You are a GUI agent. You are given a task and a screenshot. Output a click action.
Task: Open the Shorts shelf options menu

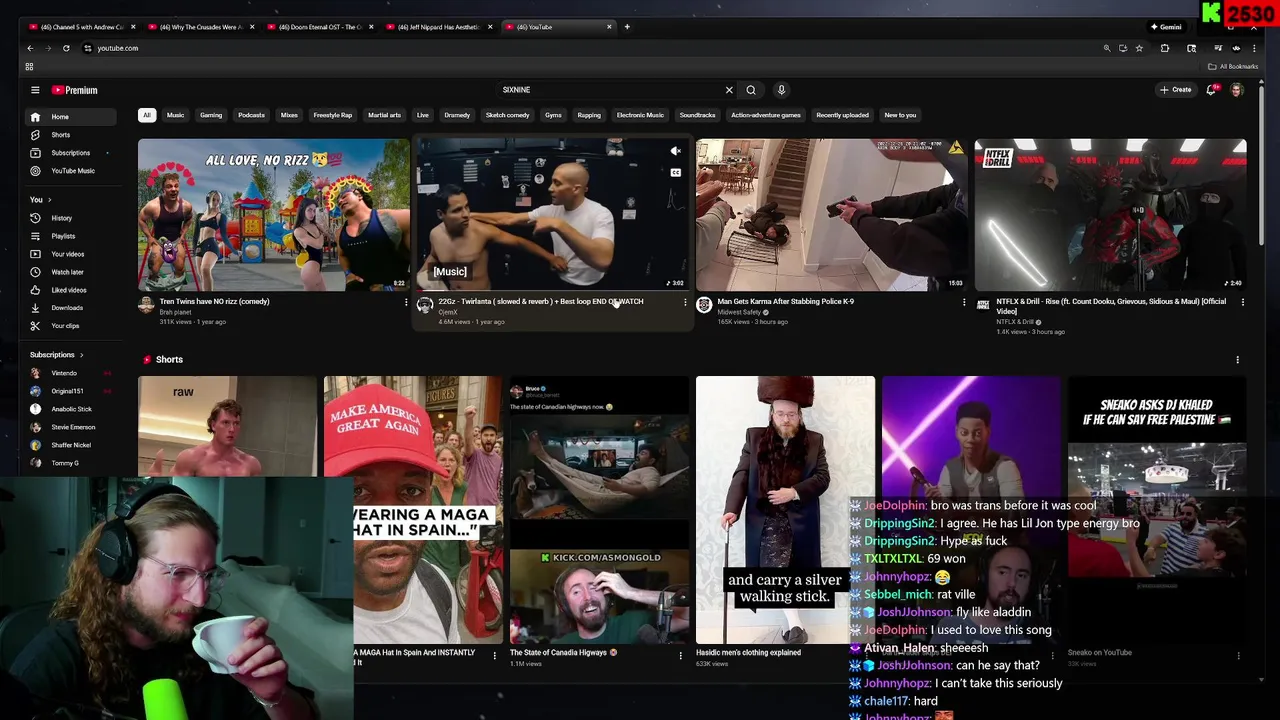tap(1237, 360)
